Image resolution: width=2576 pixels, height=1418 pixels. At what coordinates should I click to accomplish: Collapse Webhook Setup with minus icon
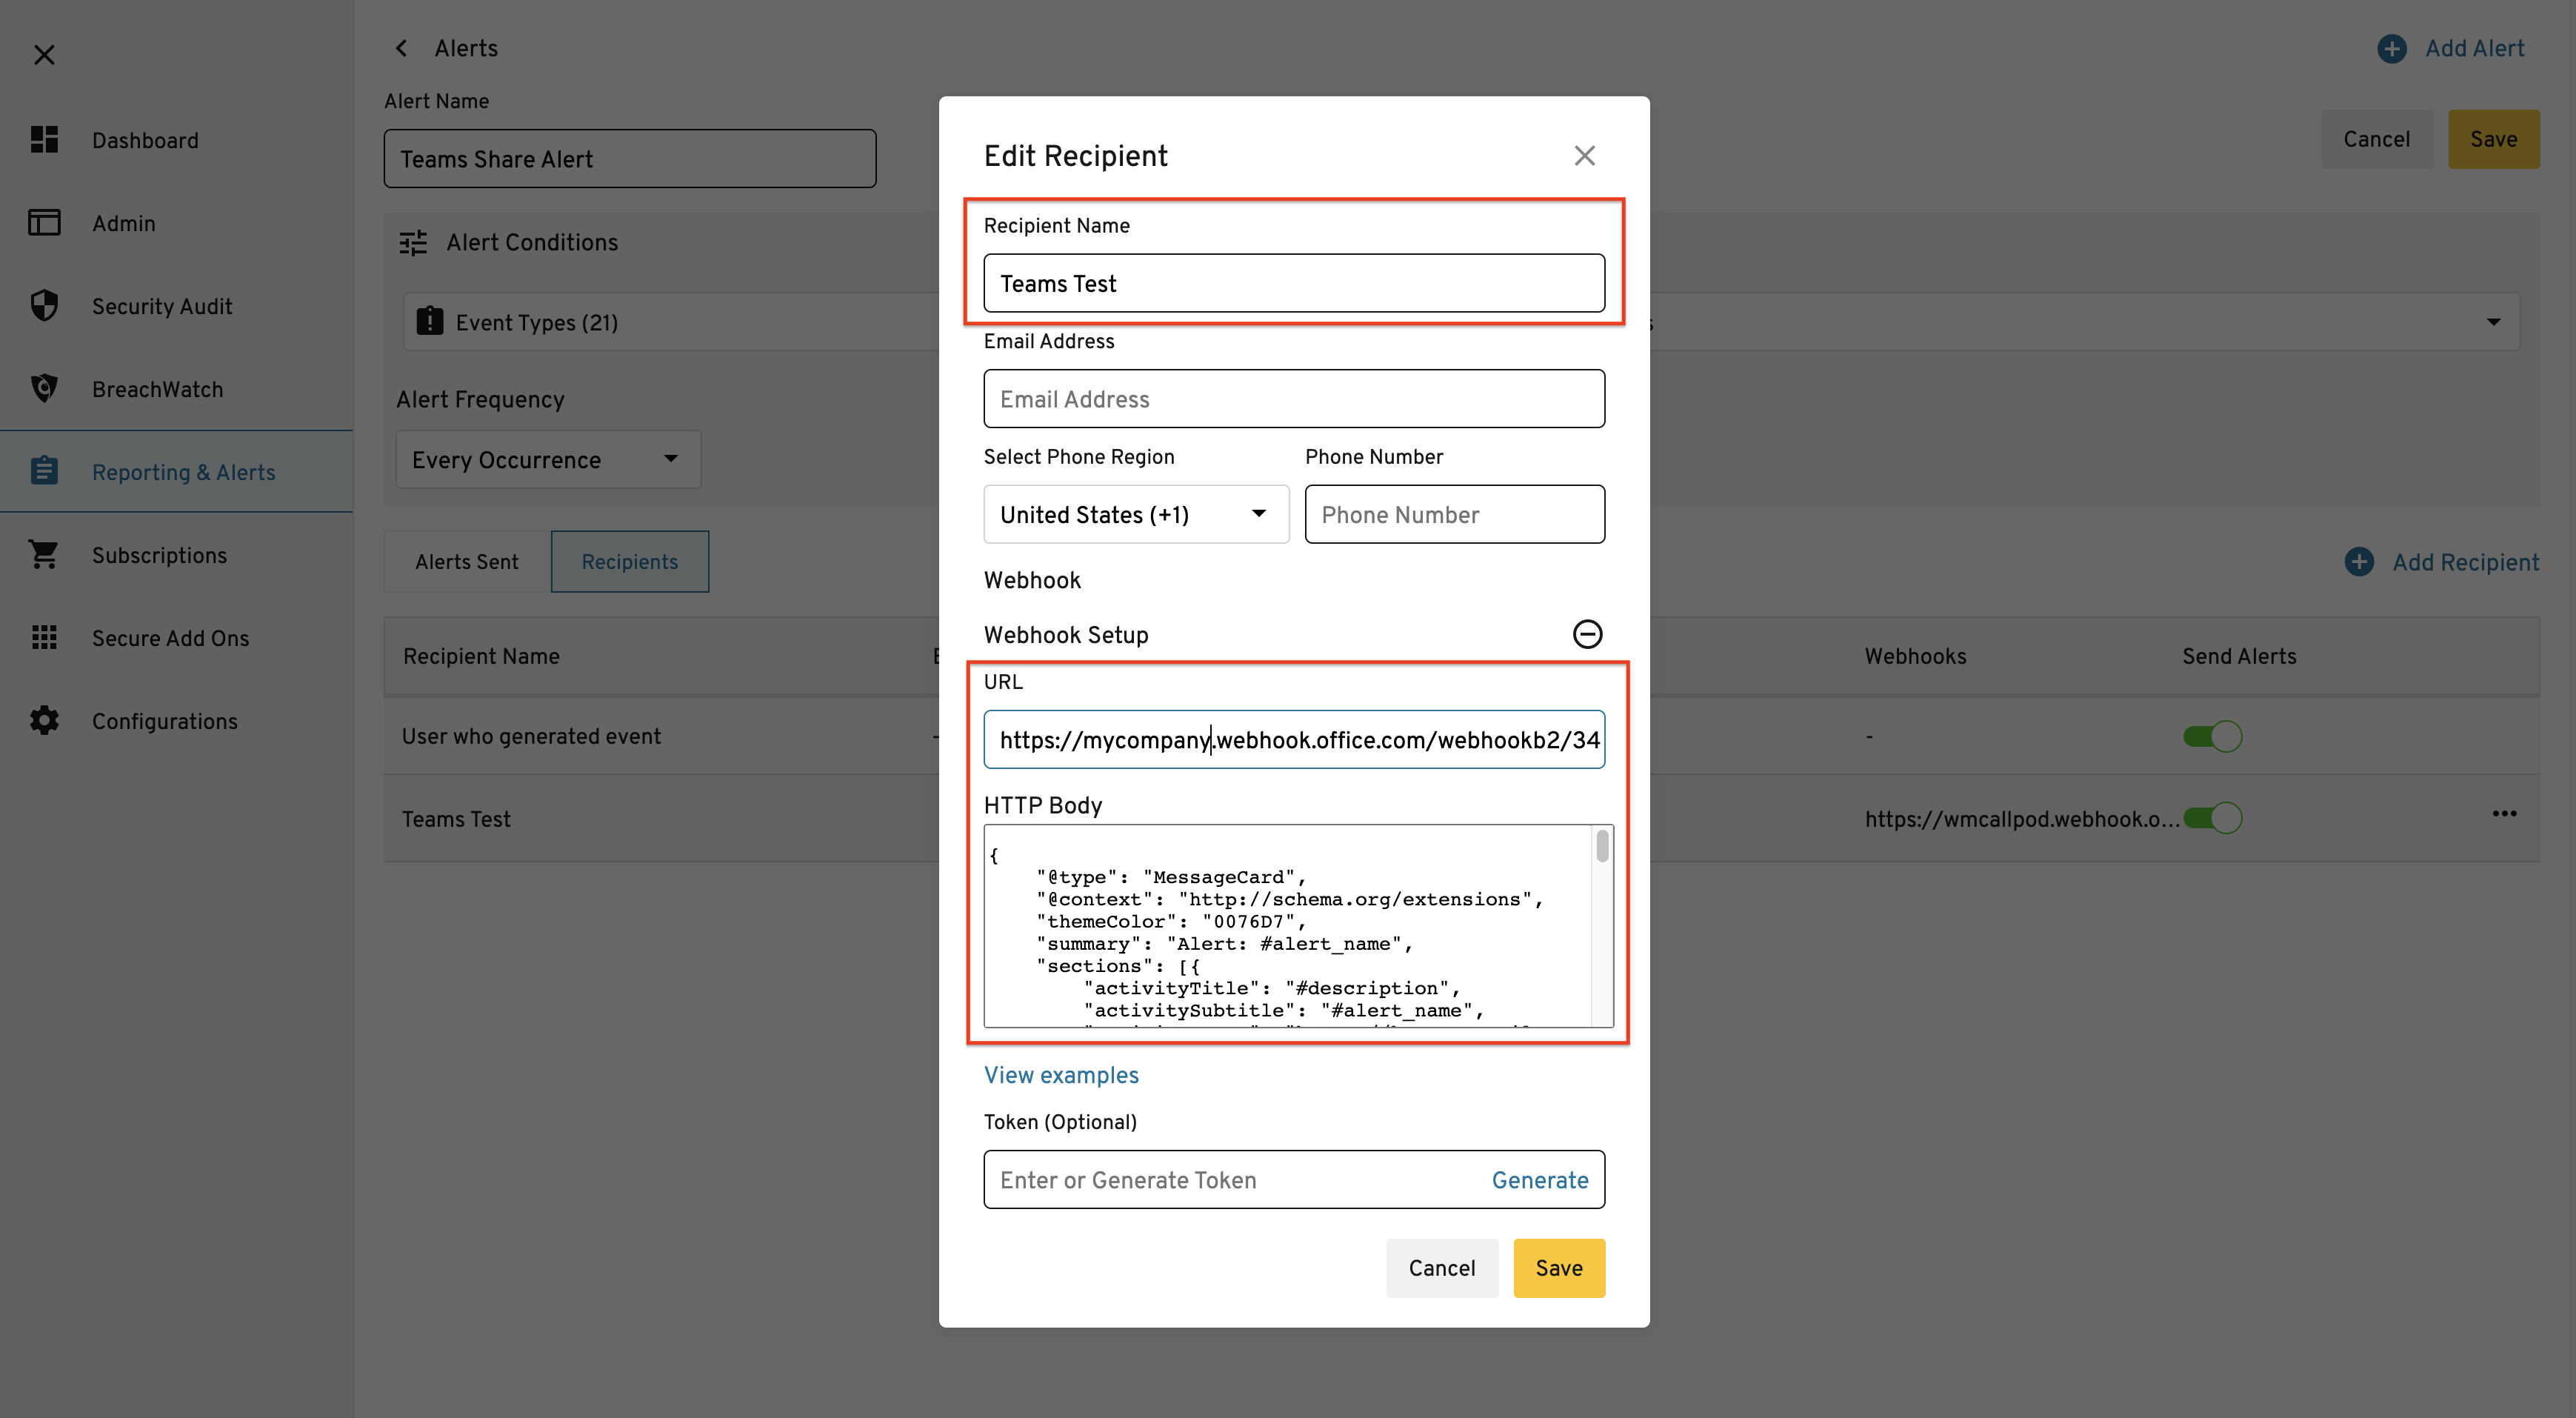point(1587,634)
